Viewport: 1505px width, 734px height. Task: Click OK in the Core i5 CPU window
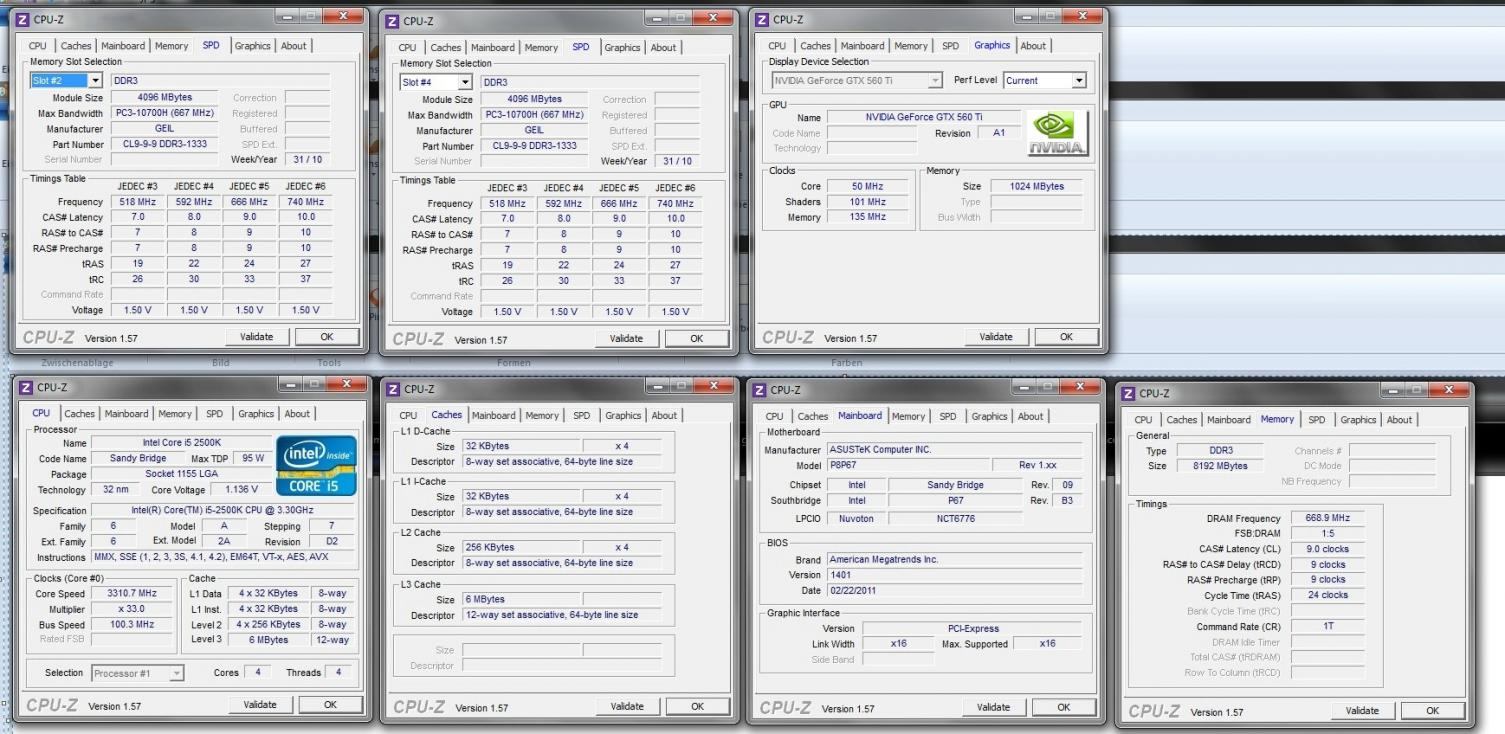click(331, 704)
